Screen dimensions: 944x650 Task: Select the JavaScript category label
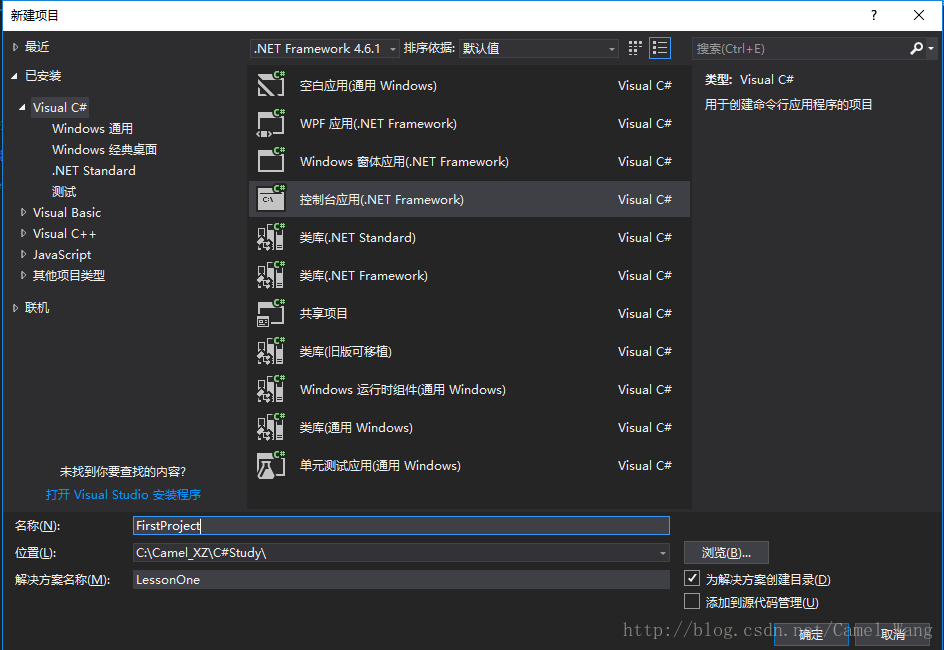click(62, 255)
